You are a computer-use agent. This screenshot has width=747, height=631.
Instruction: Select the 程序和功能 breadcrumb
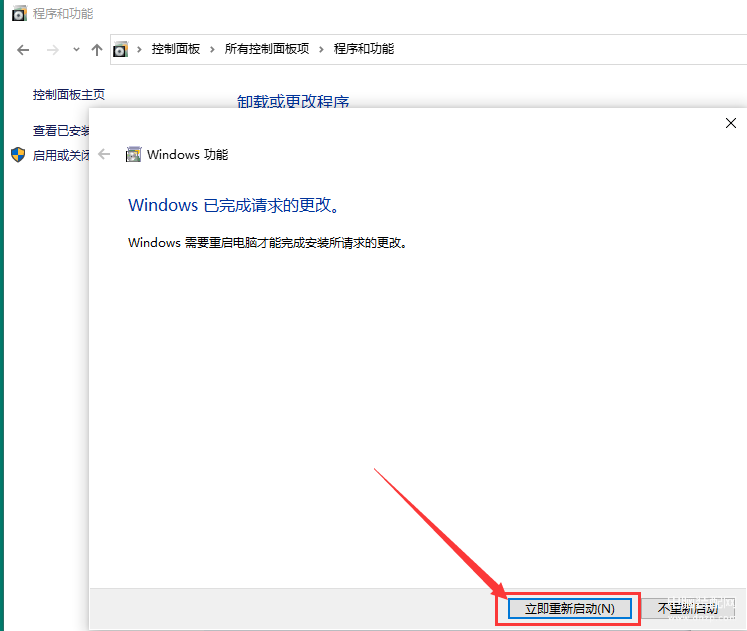[364, 49]
